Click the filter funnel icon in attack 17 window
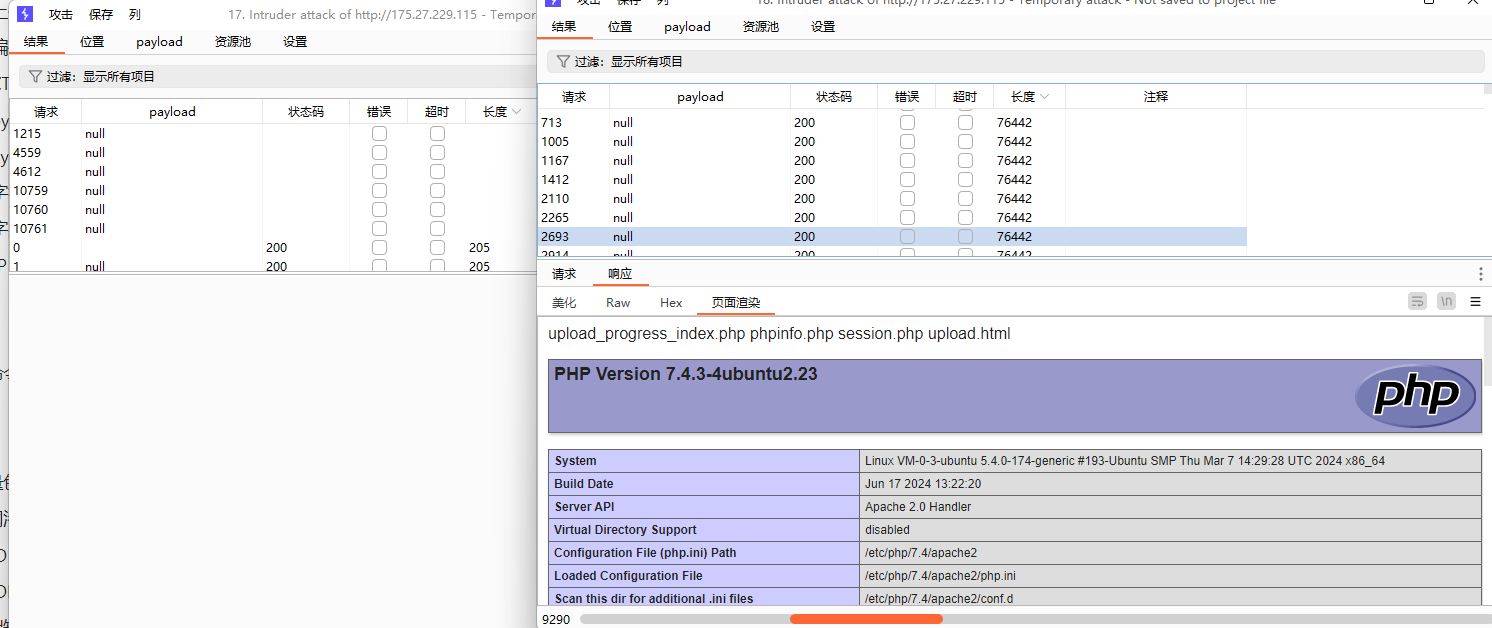Screen dimensions: 1492x628 point(35,76)
